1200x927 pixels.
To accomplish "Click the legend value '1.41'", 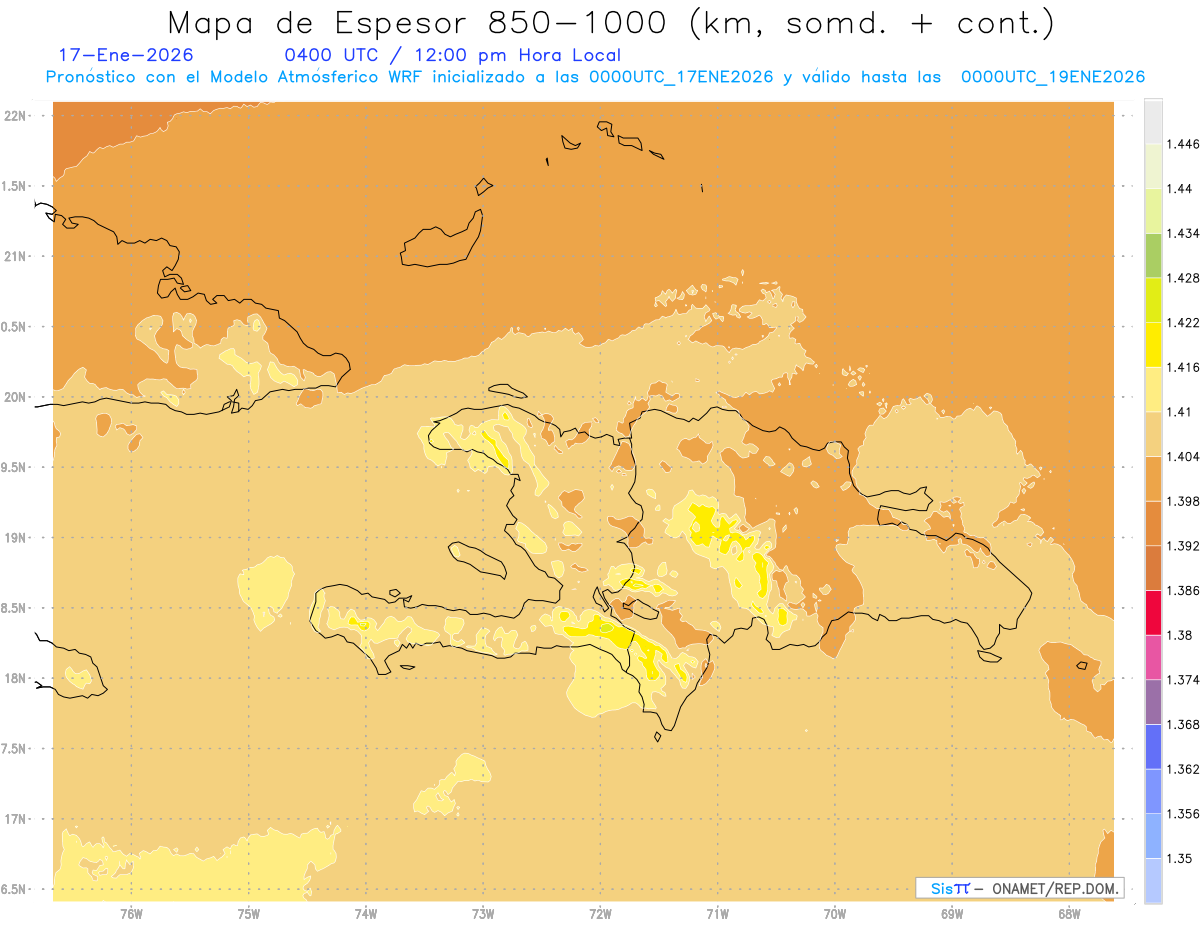I will pyautogui.click(x=1180, y=411).
